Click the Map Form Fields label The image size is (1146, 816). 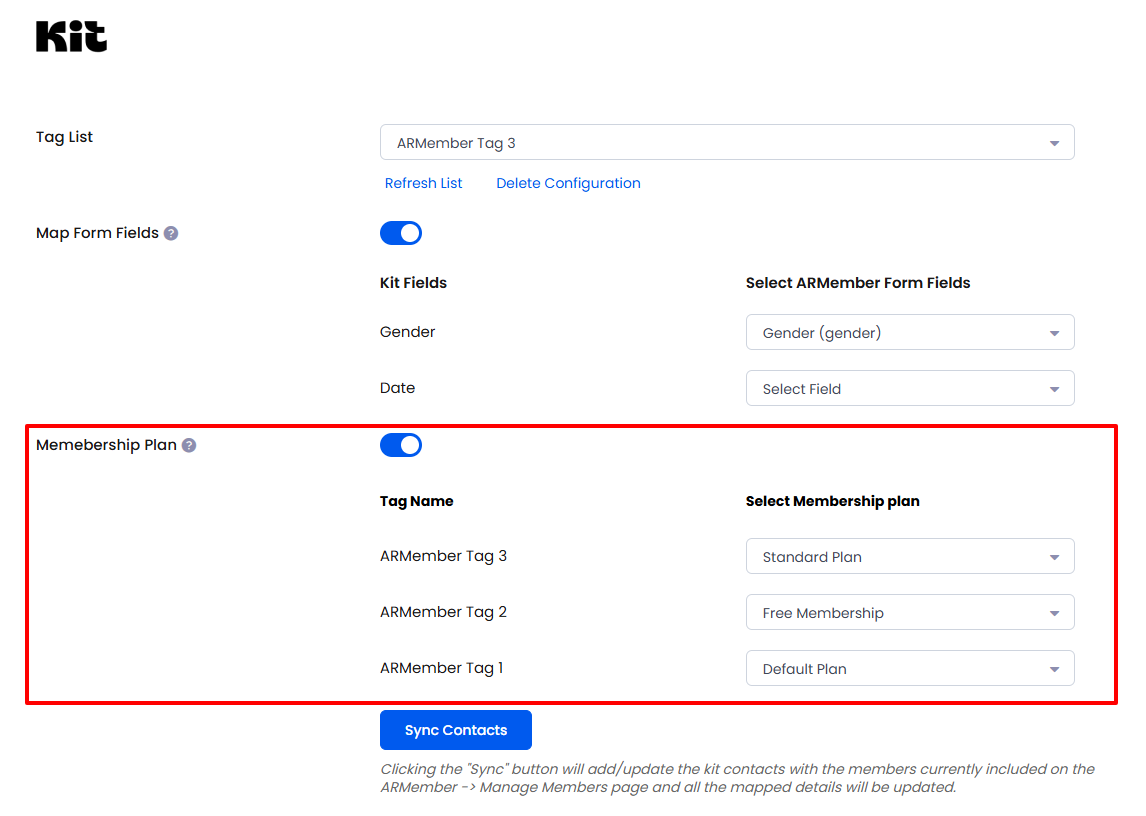tap(97, 233)
